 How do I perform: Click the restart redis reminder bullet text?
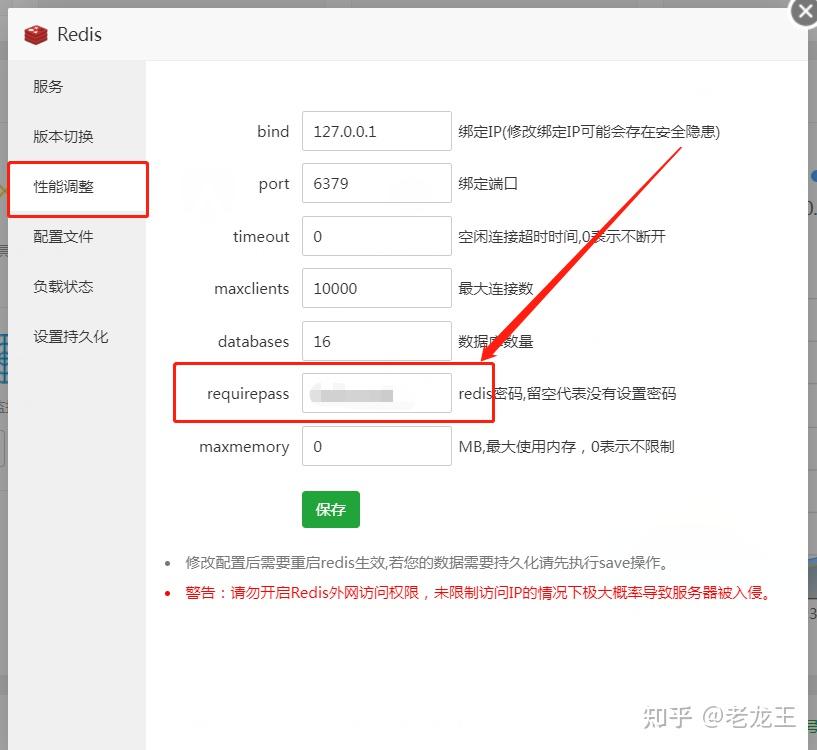420,562
